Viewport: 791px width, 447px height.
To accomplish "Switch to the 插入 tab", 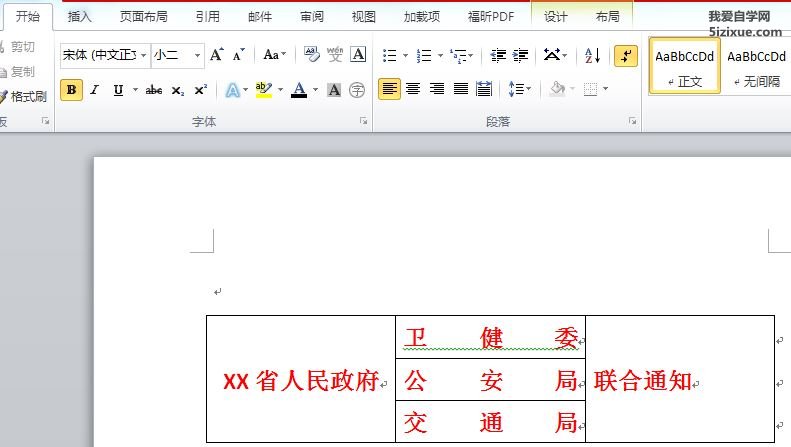I will point(80,17).
